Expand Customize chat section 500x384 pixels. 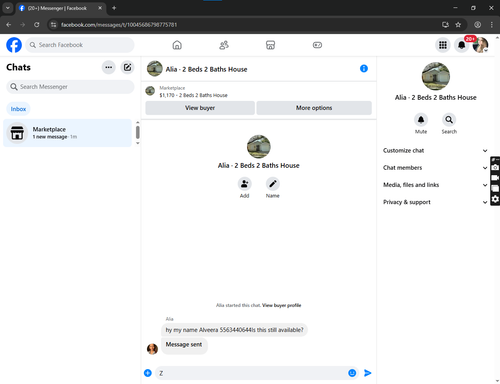point(435,151)
